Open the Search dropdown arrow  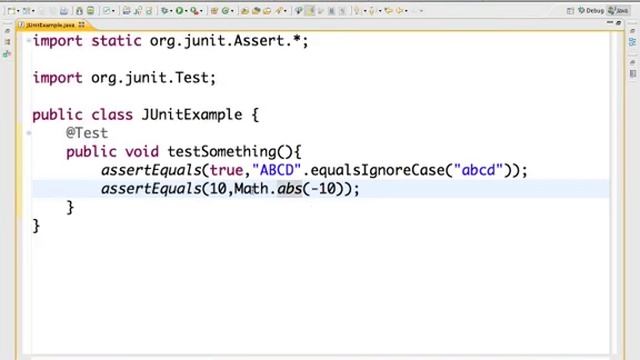click(285, 11)
